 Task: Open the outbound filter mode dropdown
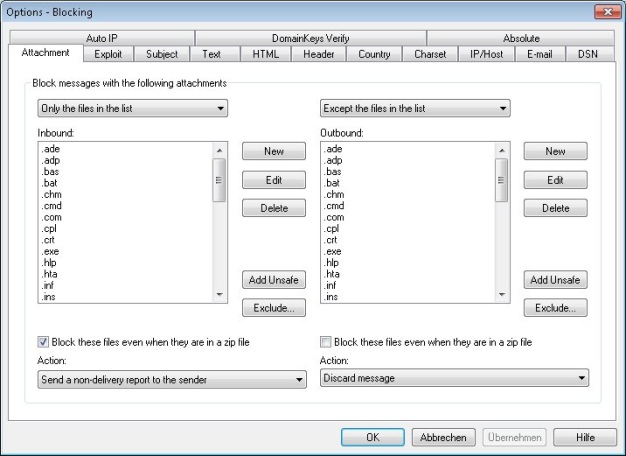coord(415,107)
